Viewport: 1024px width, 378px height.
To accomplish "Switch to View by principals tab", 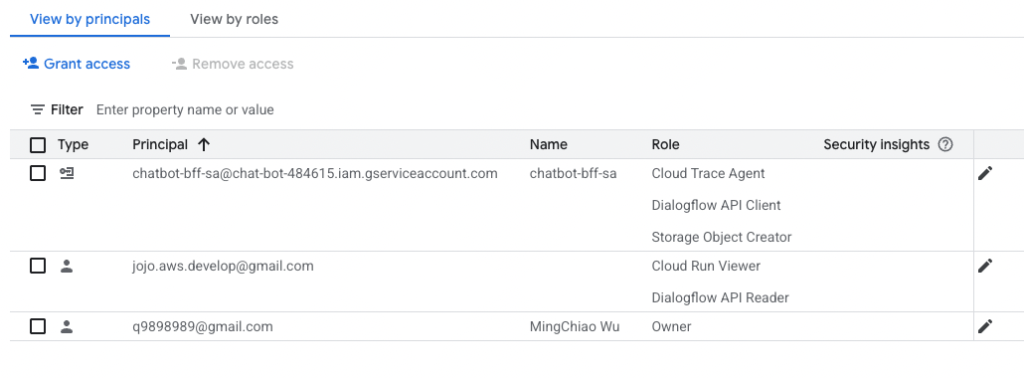I will [90, 19].
